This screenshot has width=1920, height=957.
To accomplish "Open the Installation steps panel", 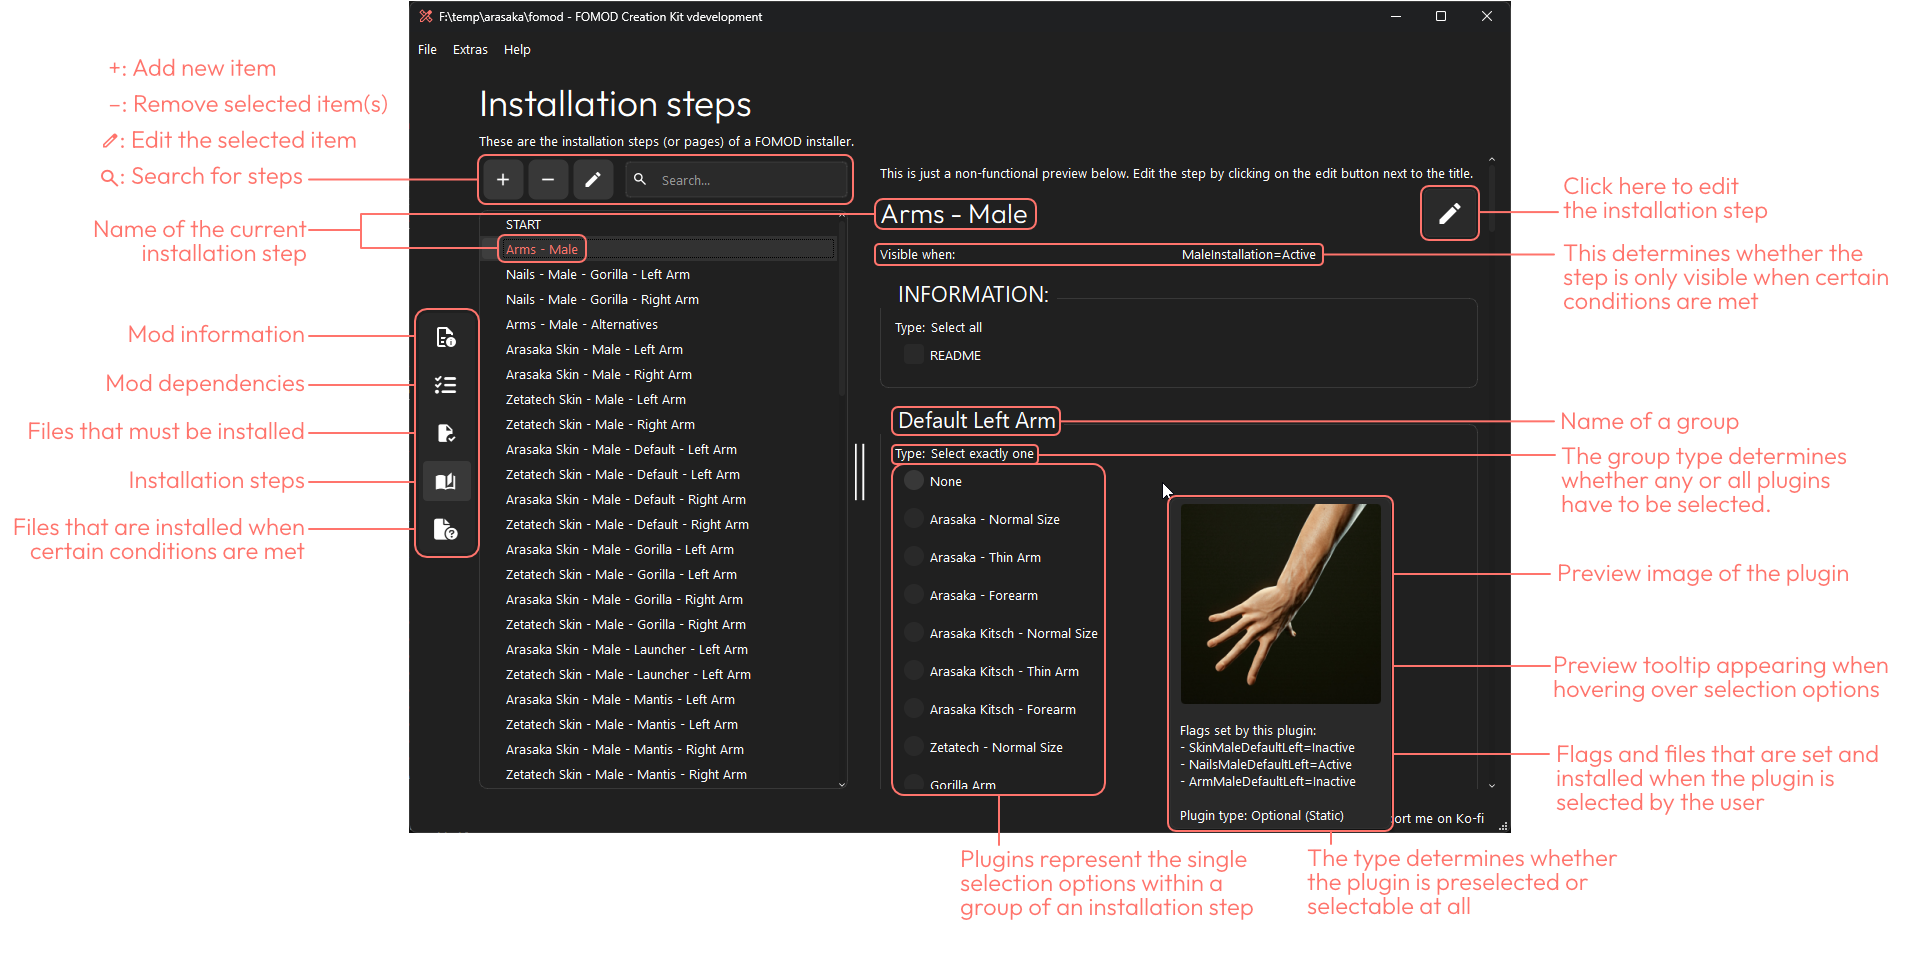I will (x=446, y=481).
